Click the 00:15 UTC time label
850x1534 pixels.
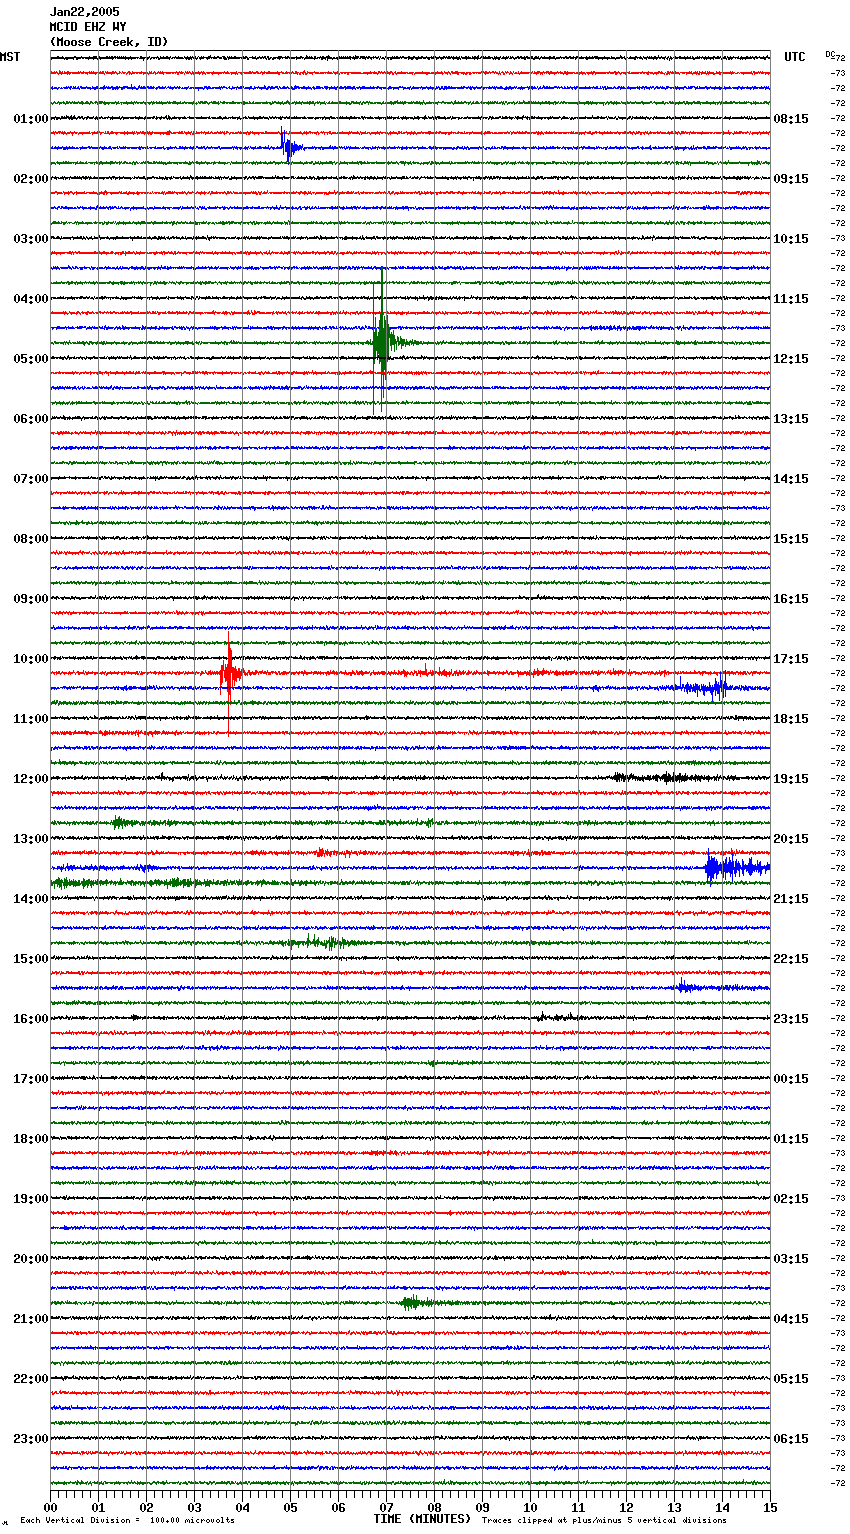coord(791,1079)
